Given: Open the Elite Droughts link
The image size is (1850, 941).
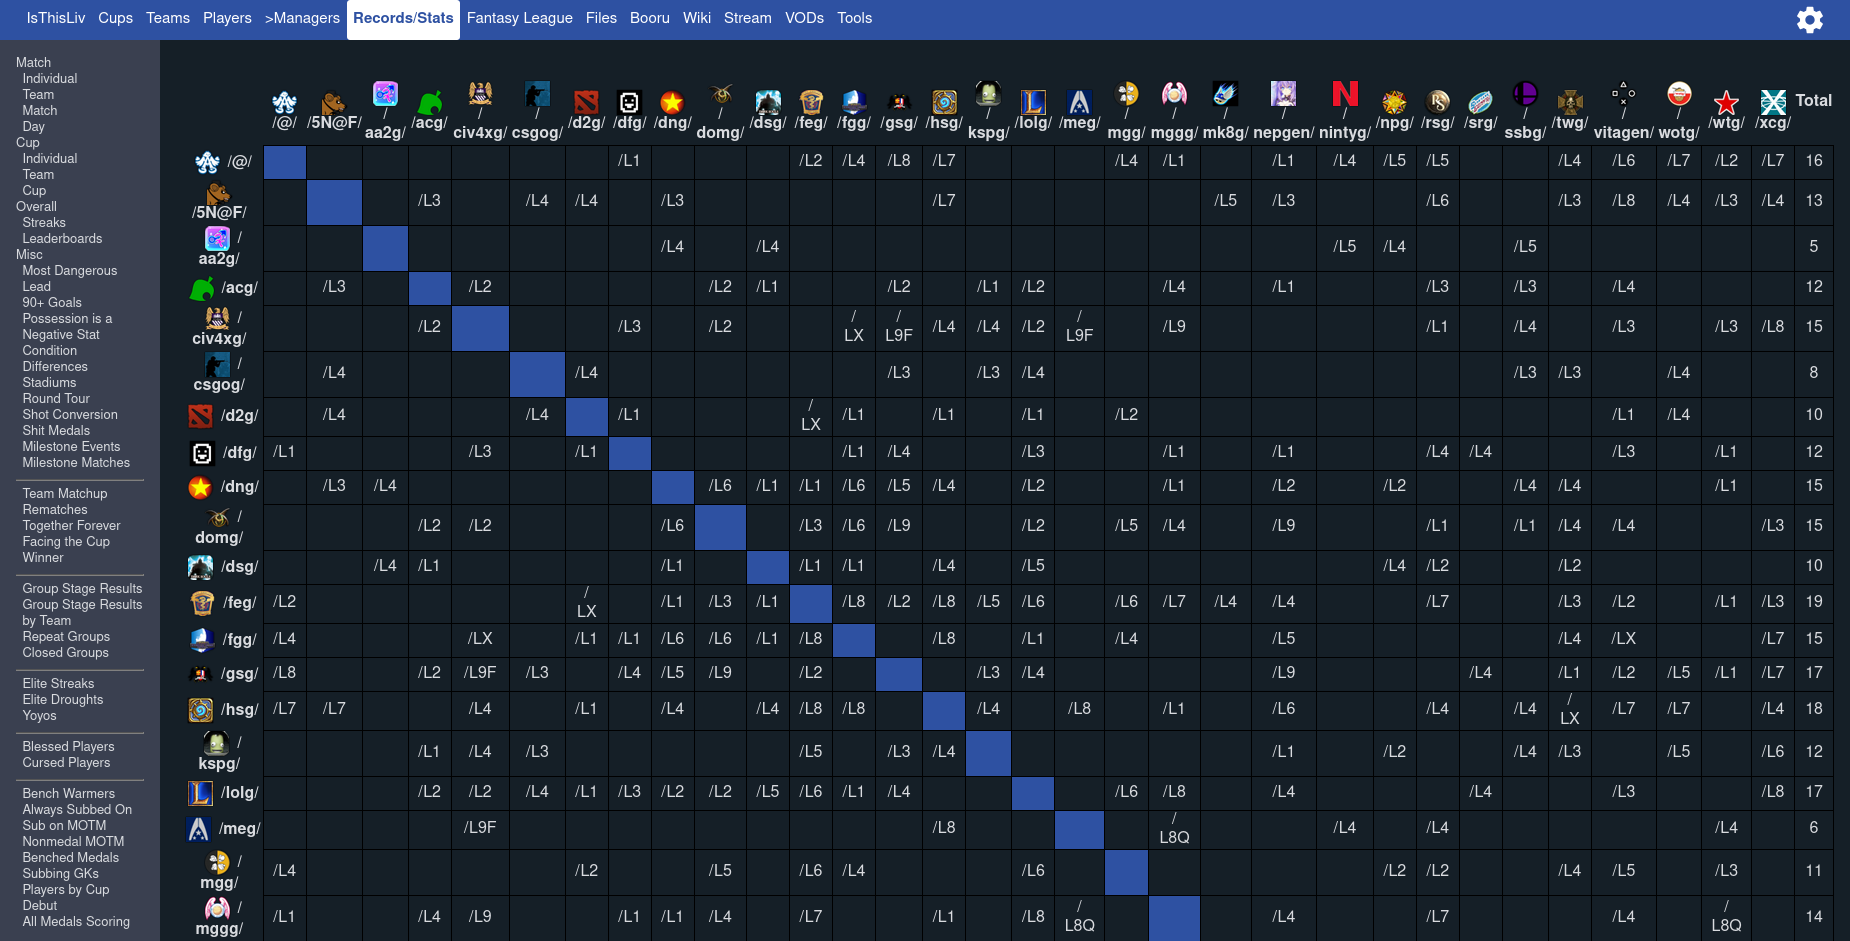Looking at the screenshot, I should tap(63, 700).
